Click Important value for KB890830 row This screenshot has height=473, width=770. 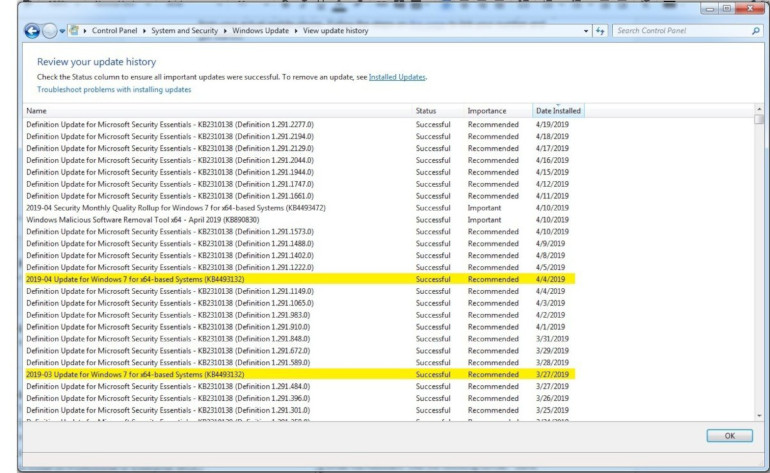[484, 220]
